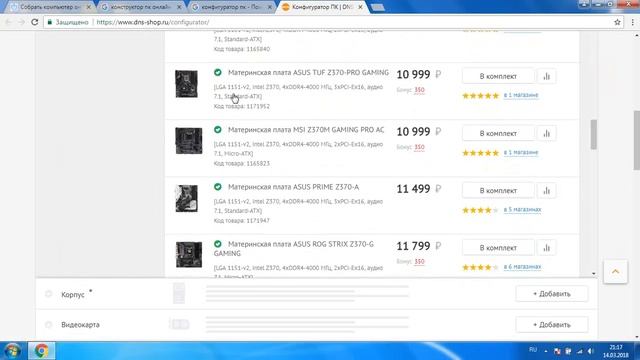Open ASUS TUF Z370-PRO GAMING product title link

point(308,73)
